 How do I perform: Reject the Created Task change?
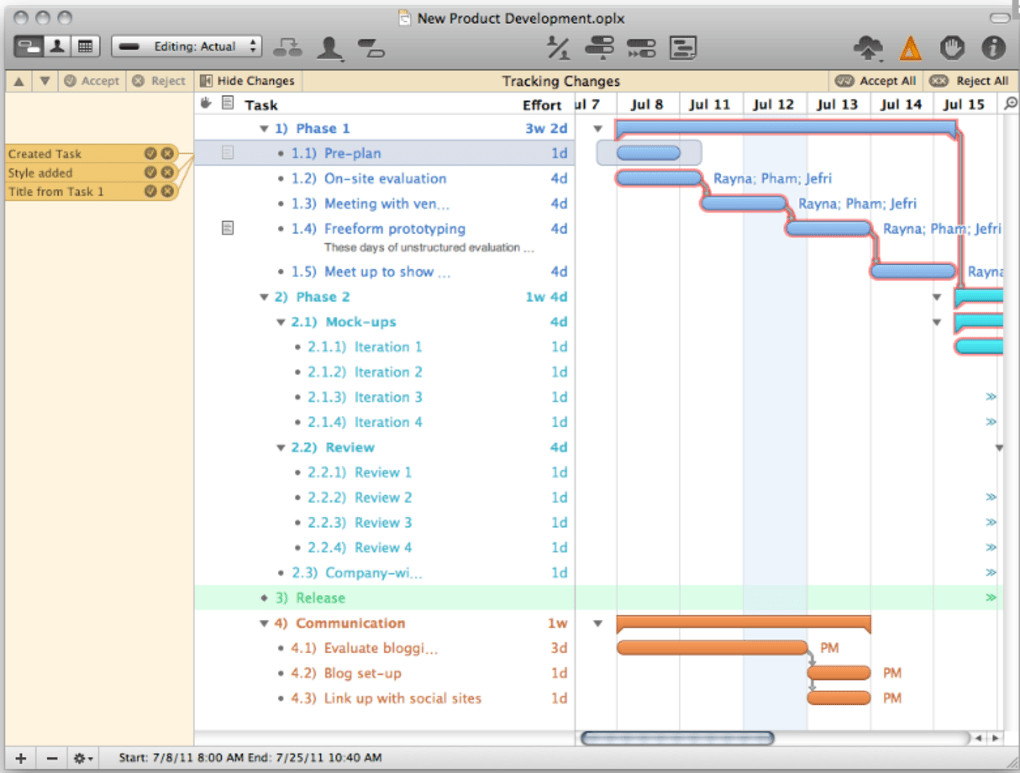167,154
